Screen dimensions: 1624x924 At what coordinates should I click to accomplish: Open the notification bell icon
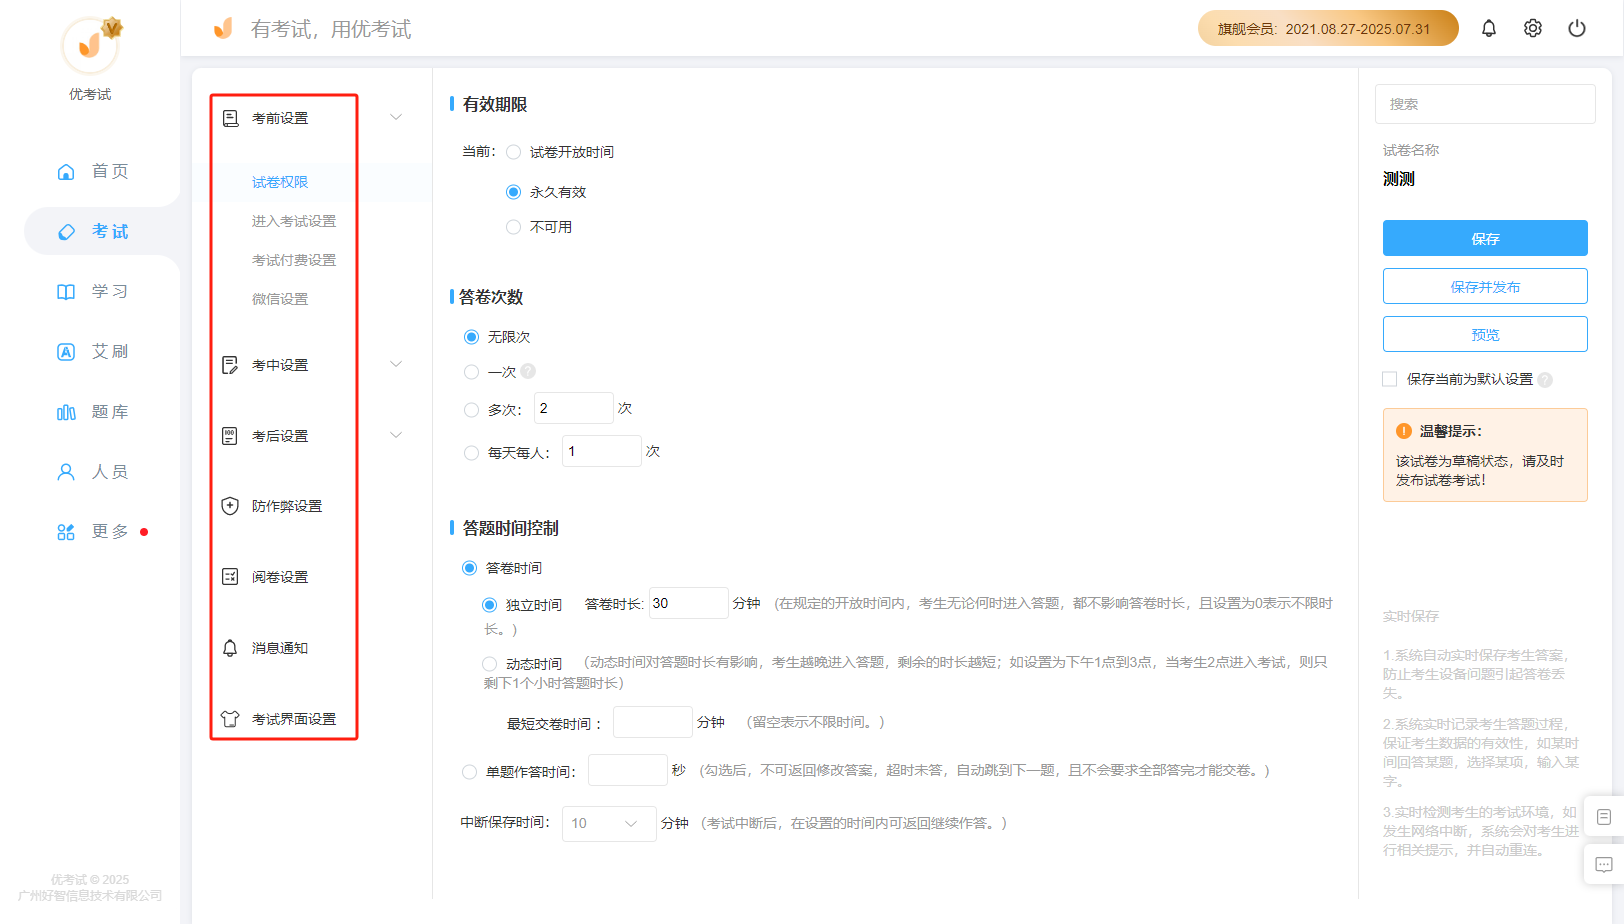click(x=1488, y=28)
